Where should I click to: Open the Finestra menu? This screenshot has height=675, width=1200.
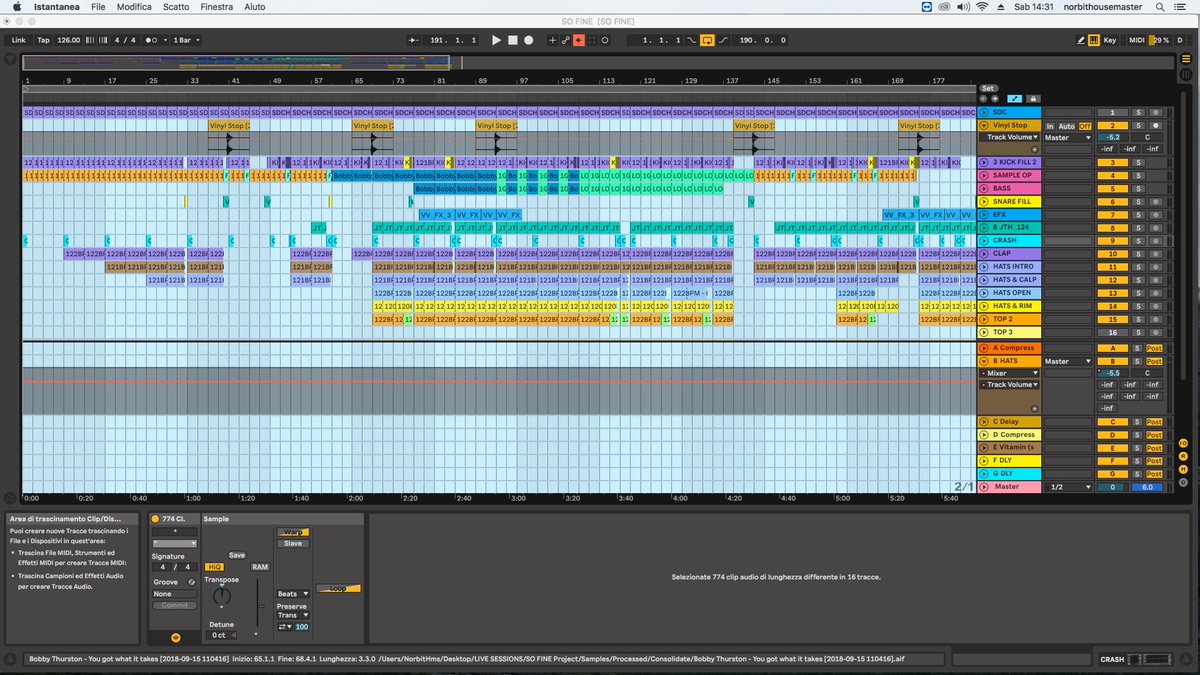click(217, 7)
